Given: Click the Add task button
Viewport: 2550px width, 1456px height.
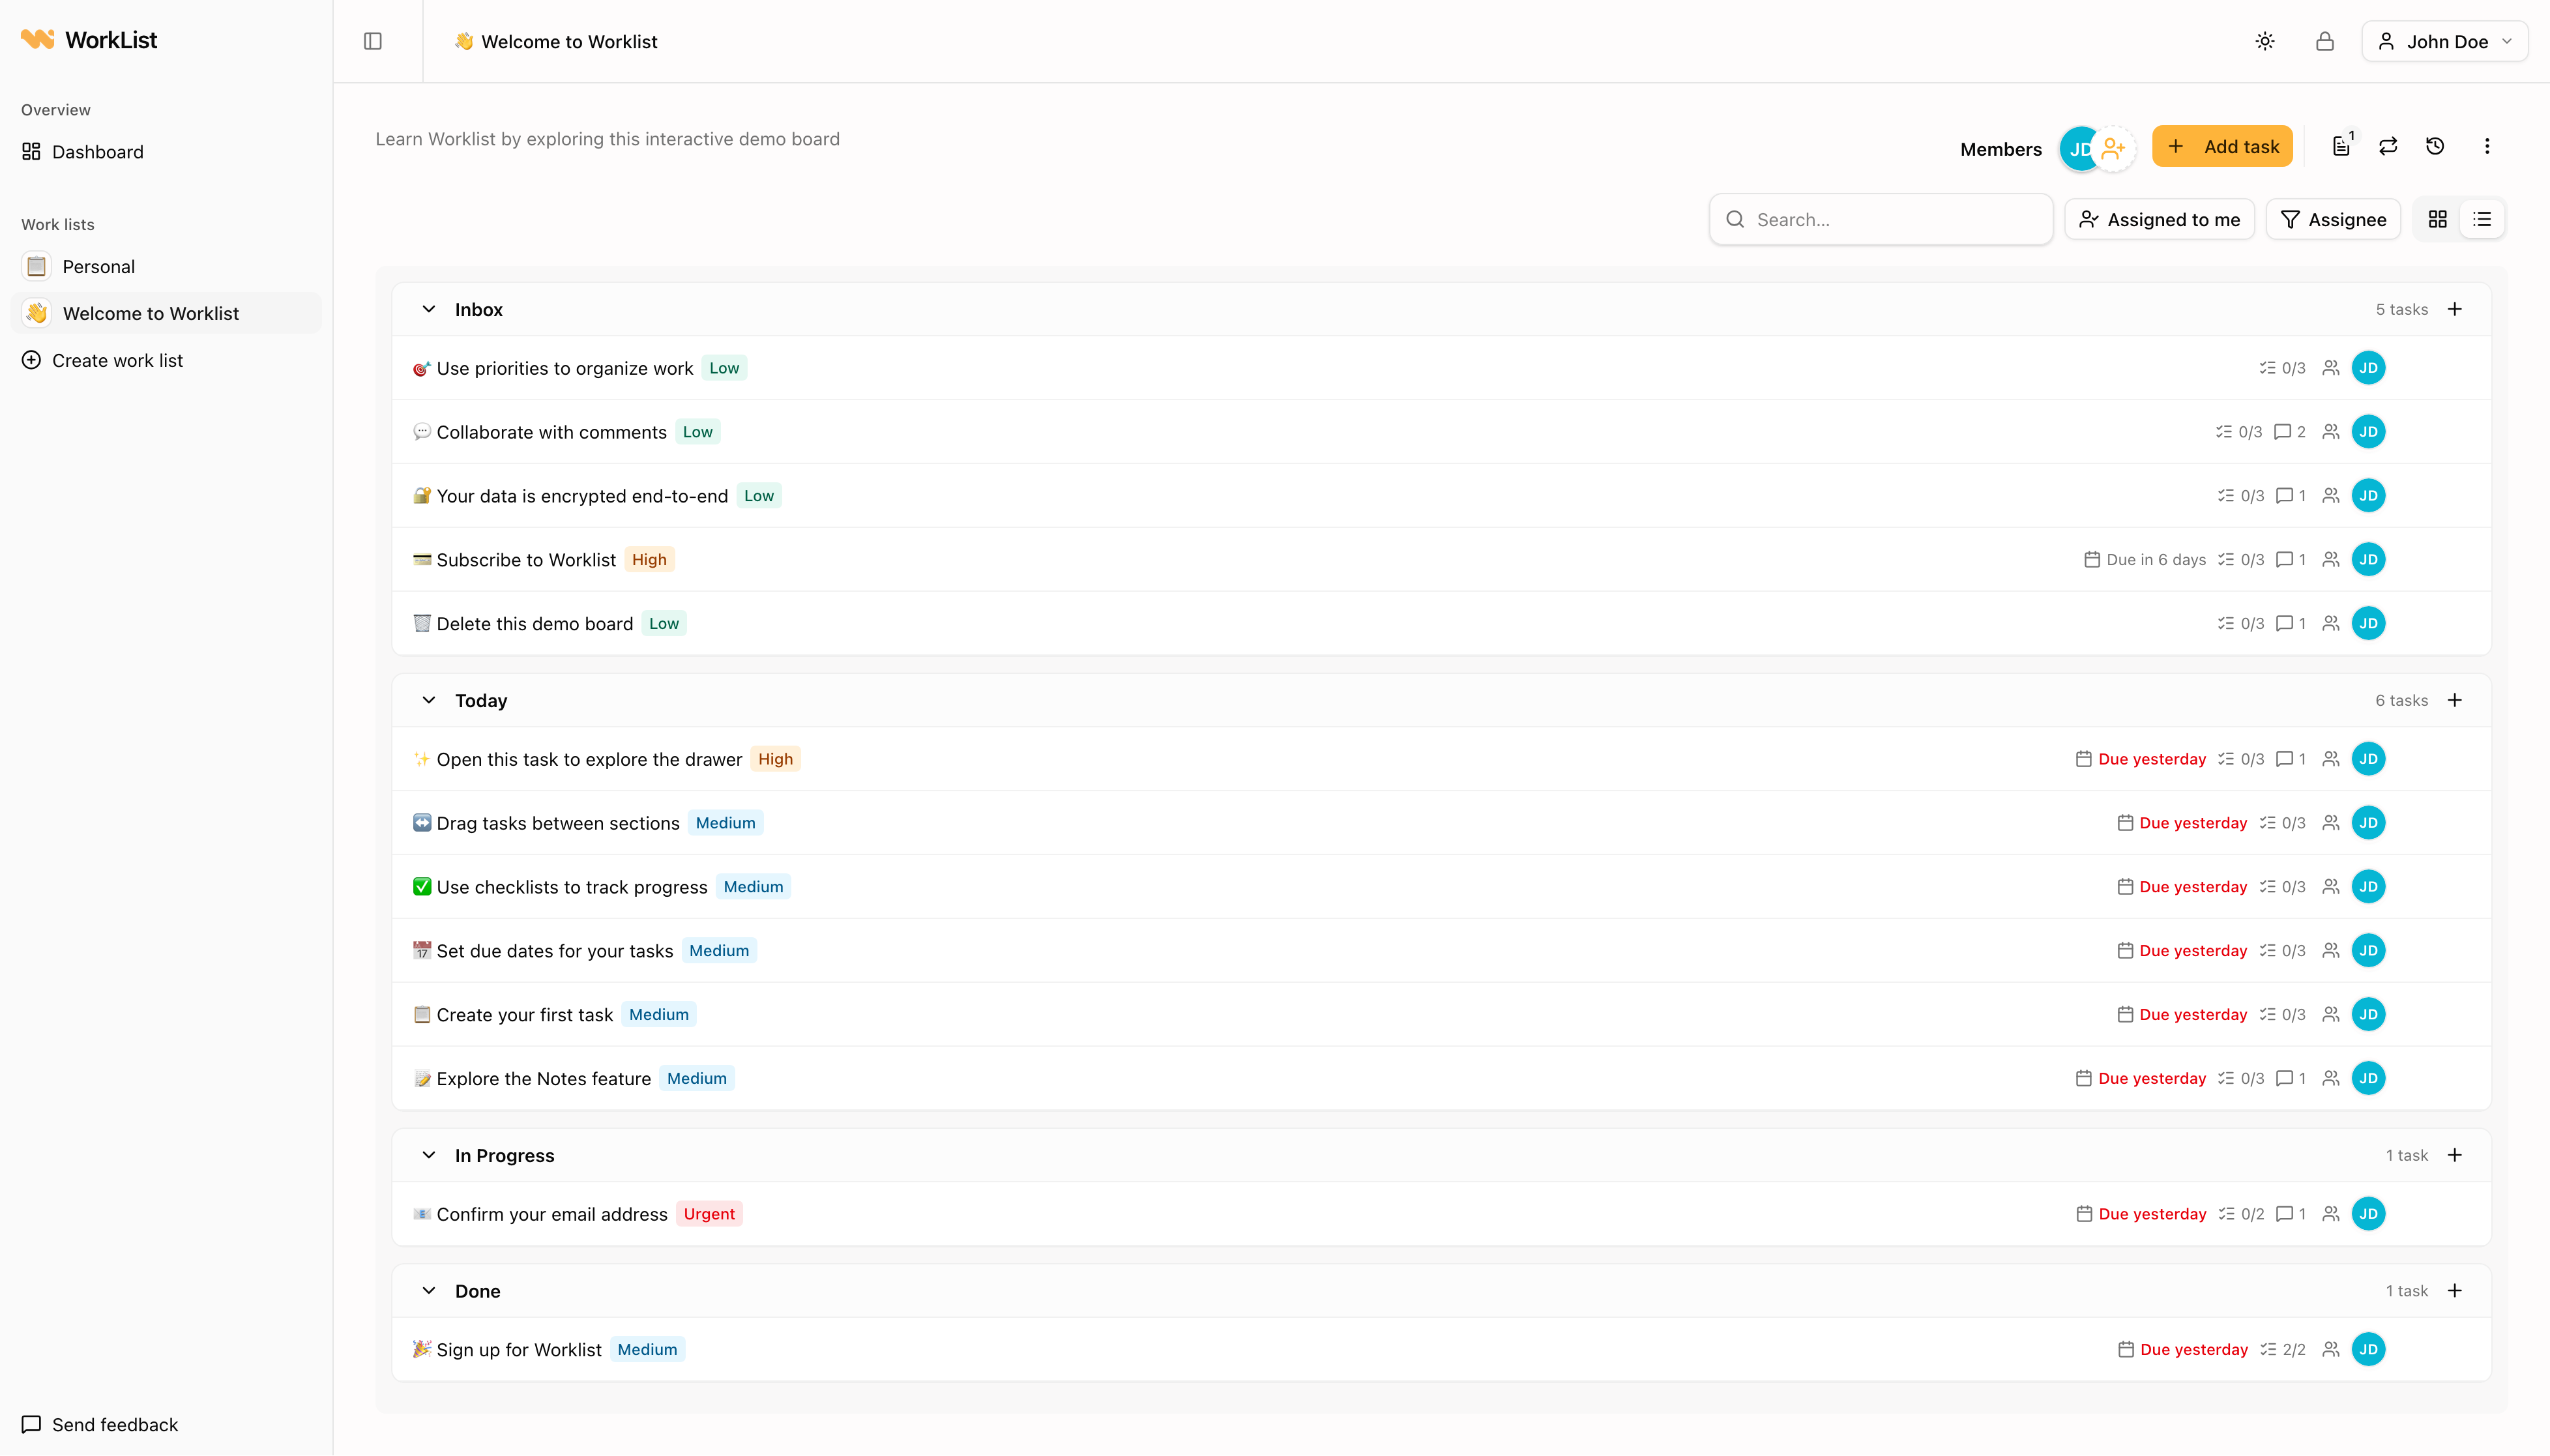Looking at the screenshot, I should pyautogui.click(x=2221, y=146).
